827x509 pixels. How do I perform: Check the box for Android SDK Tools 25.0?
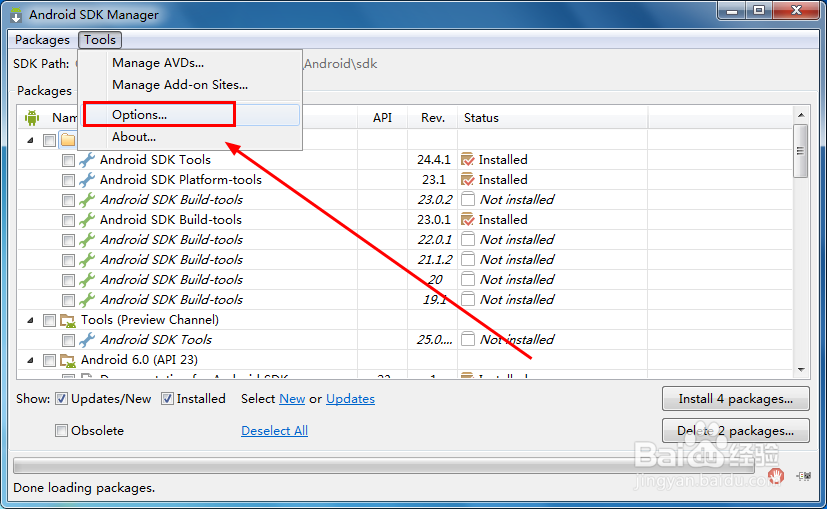click(68, 341)
